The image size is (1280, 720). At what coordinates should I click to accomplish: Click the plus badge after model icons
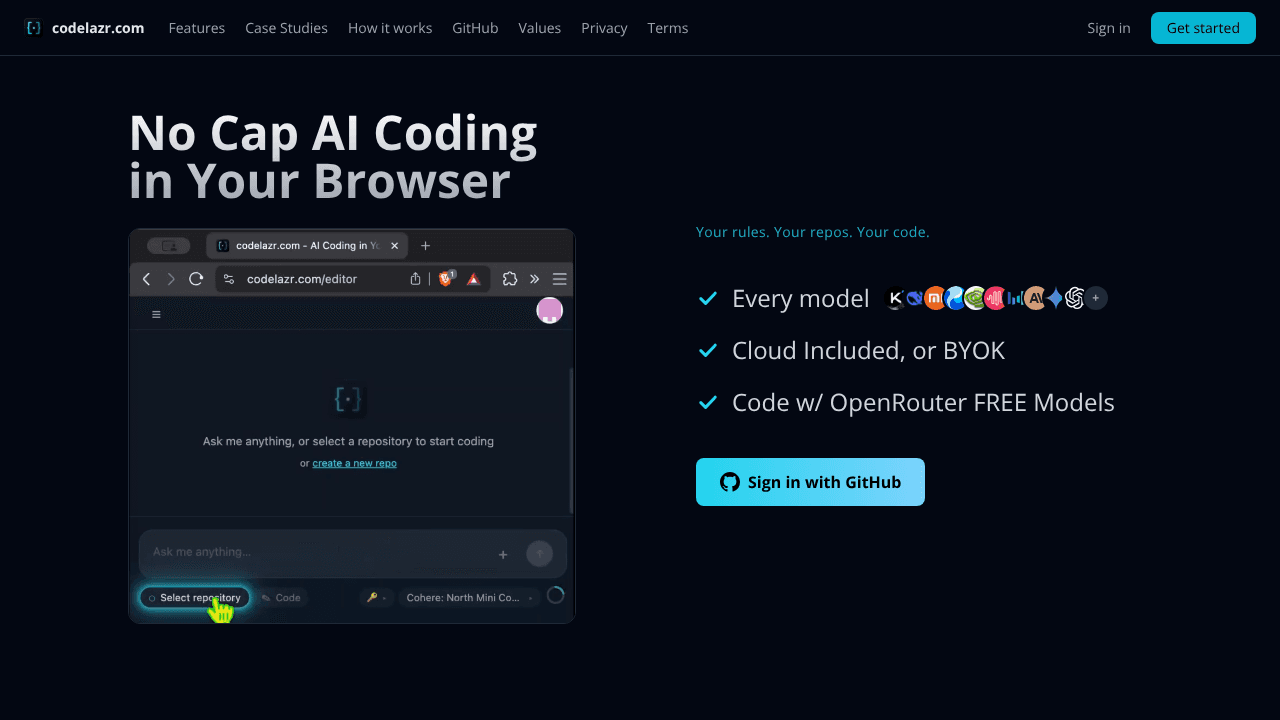[1096, 298]
